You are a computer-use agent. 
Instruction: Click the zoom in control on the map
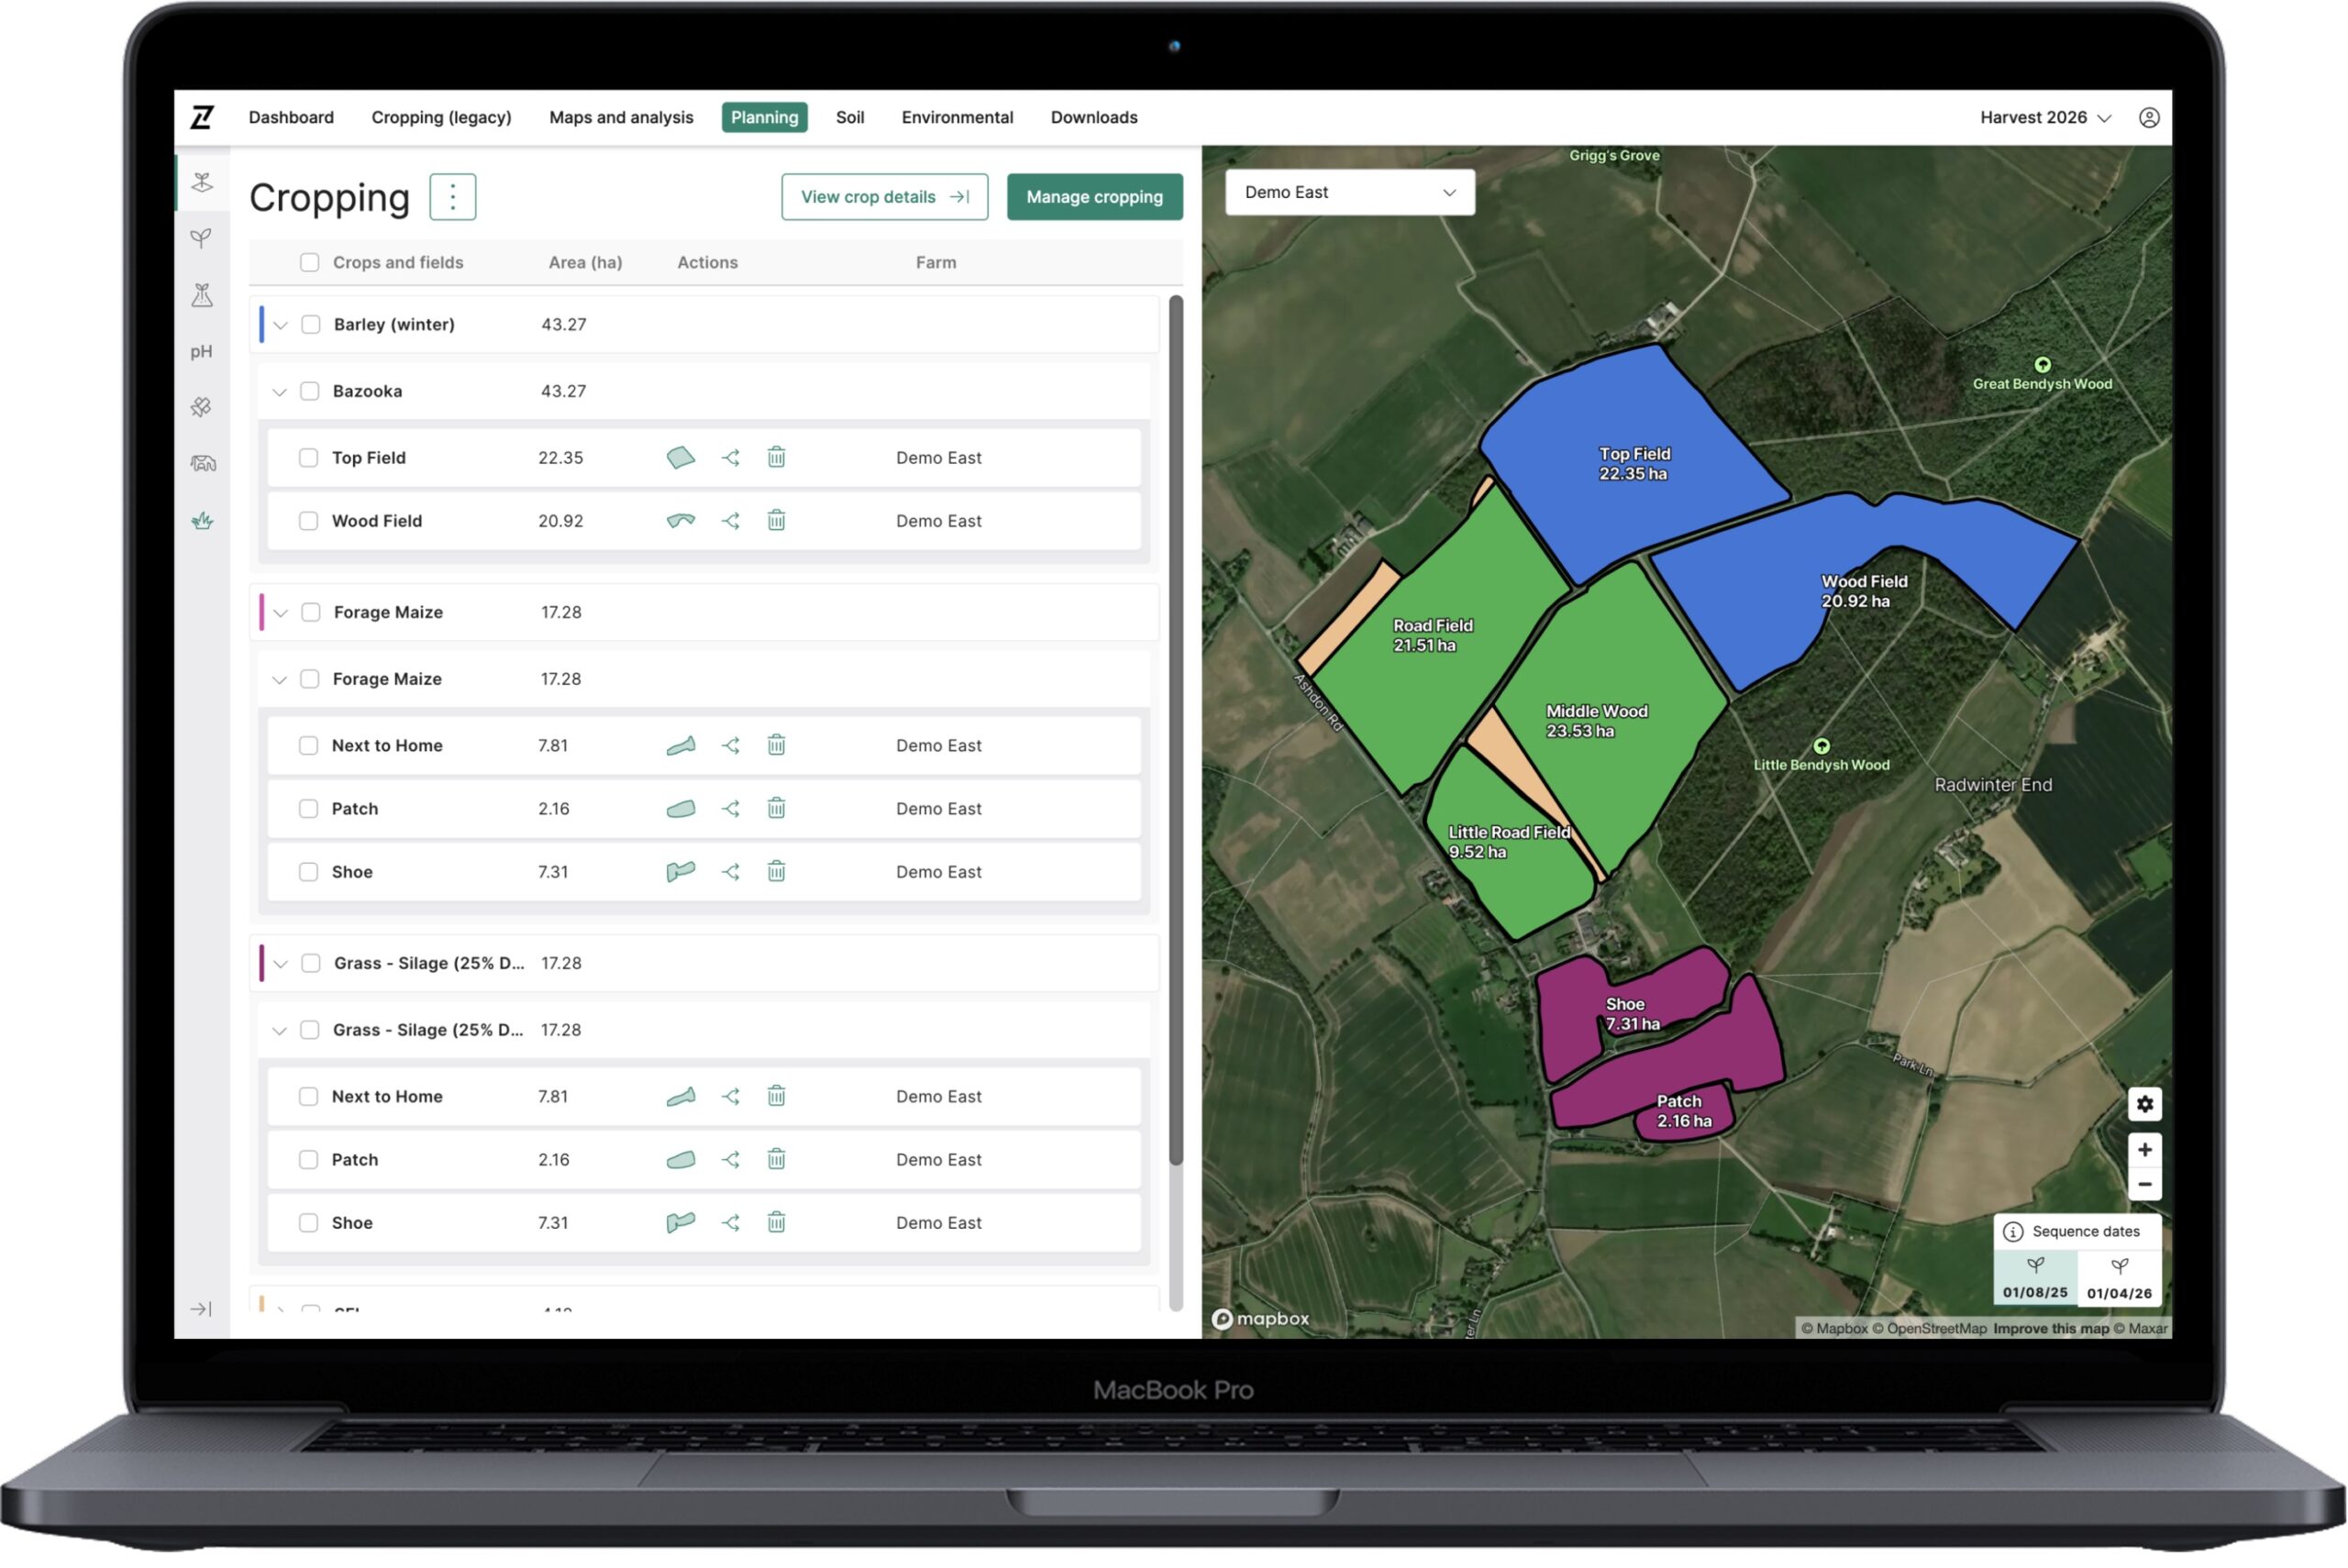tap(2144, 1149)
